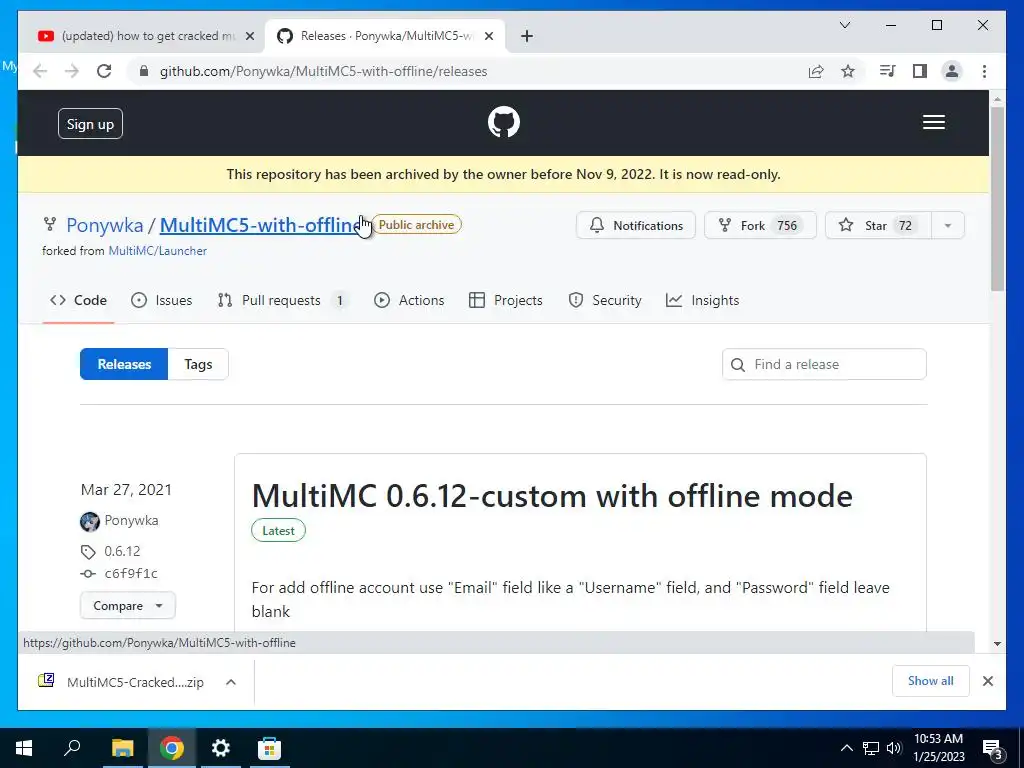Close the GitHub Releases tab

click(488, 36)
